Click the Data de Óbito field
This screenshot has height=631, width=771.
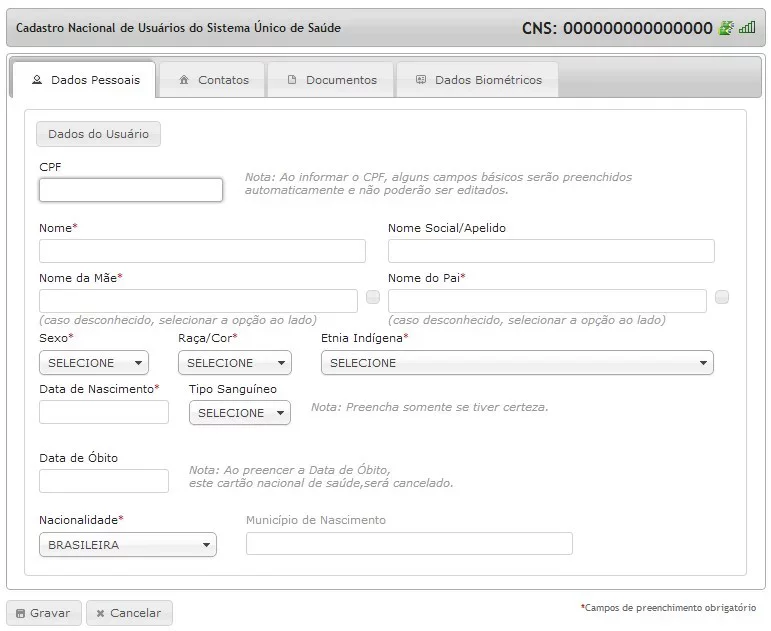[x=104, y=481]
